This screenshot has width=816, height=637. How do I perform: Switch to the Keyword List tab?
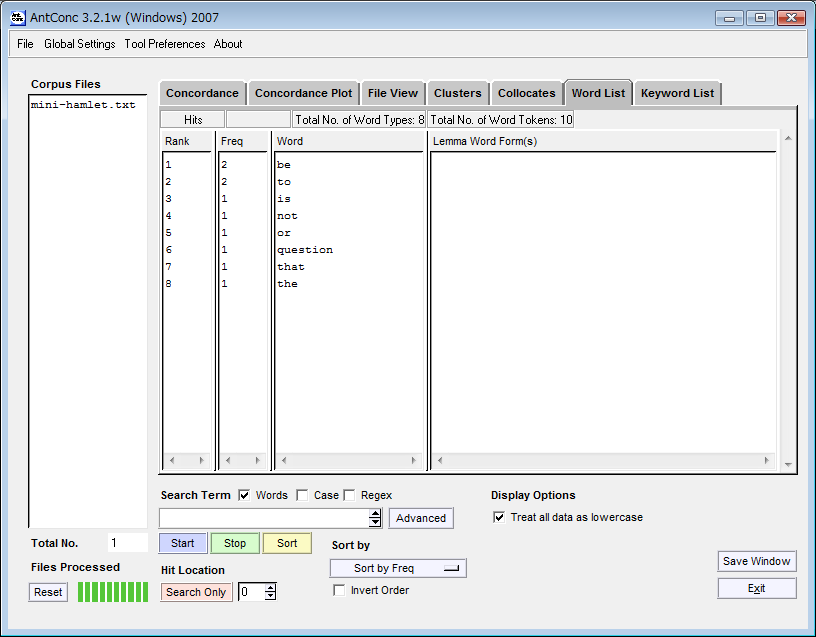[677, 93]
